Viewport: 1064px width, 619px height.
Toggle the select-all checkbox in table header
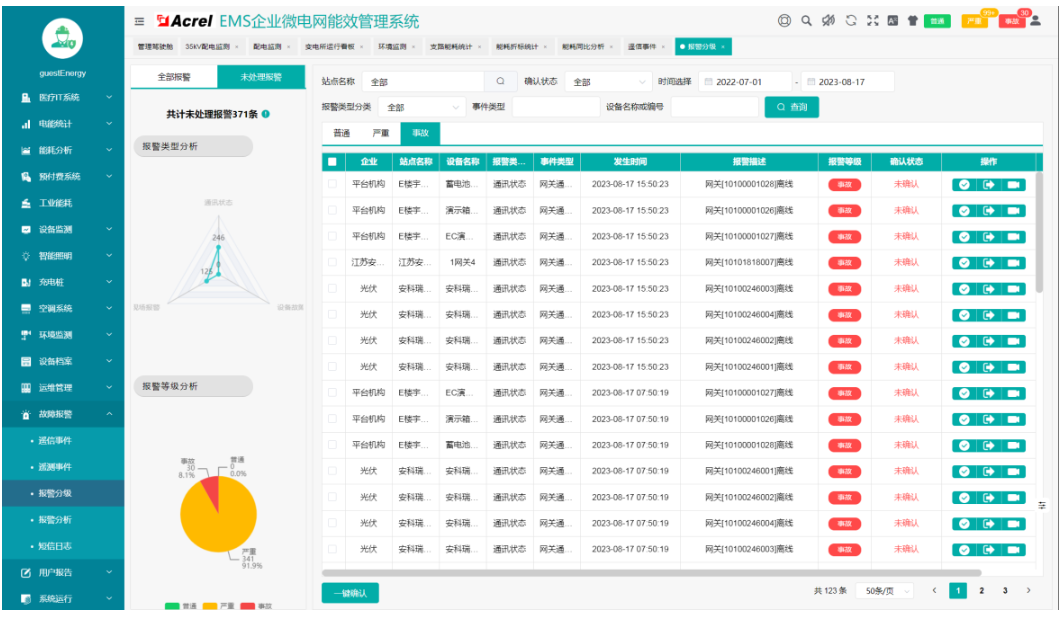pos(332,162)
